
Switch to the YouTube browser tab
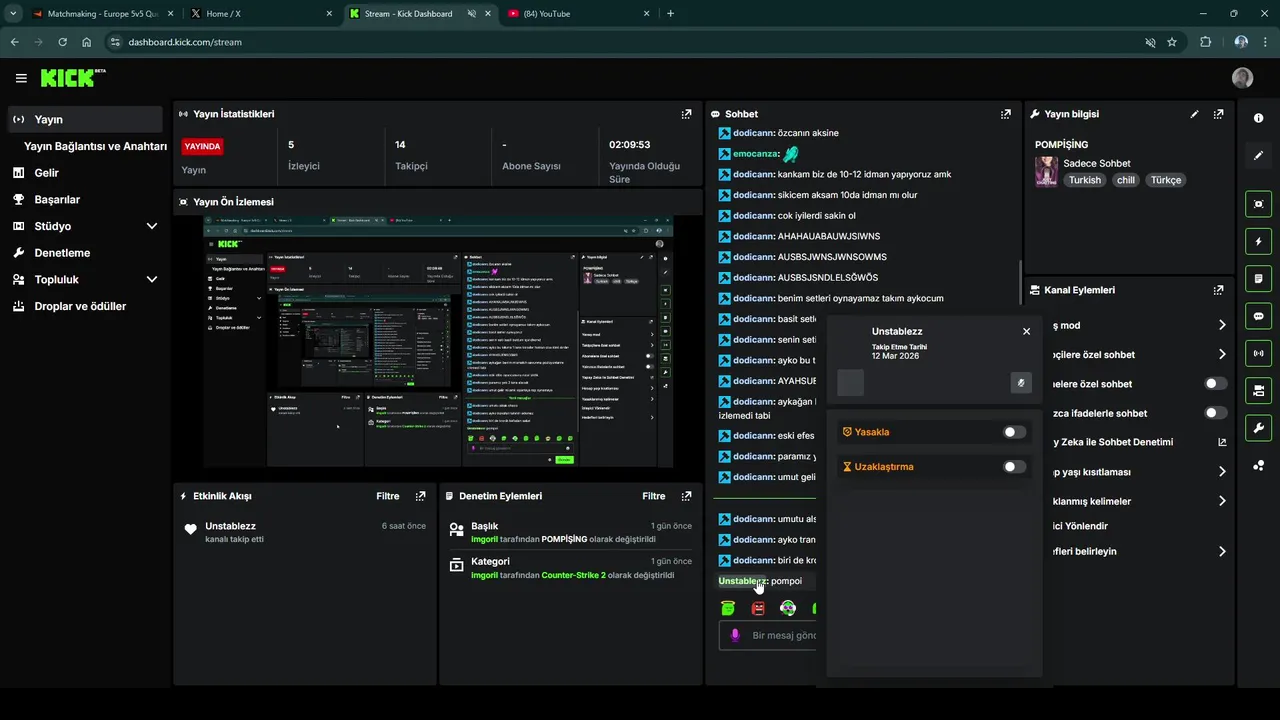pyautogui.click(x=580, y=14)
